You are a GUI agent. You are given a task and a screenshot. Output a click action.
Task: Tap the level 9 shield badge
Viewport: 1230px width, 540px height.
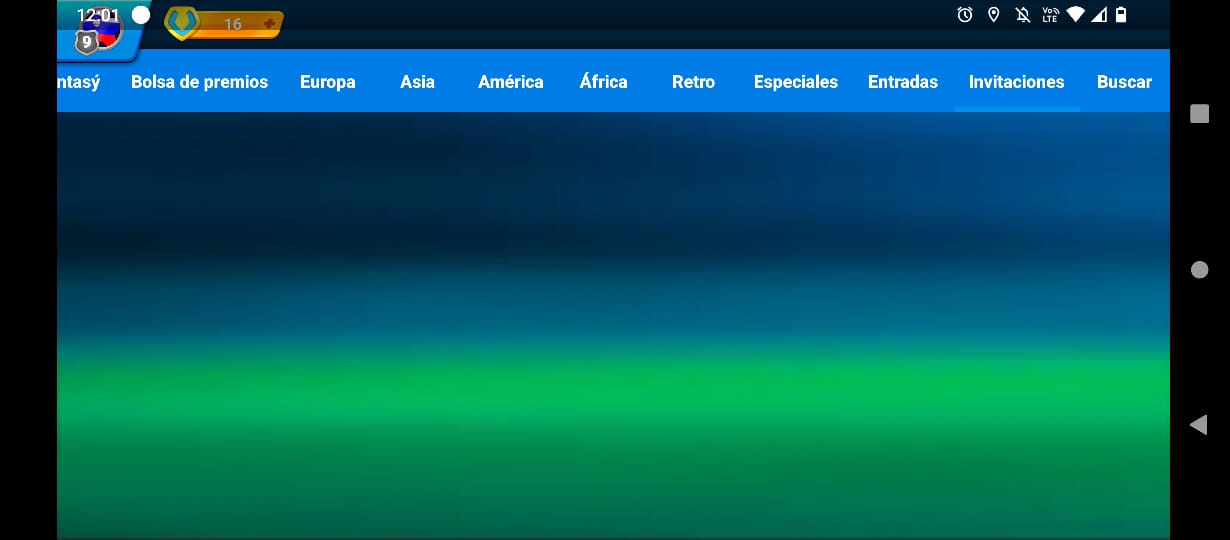pos(87,42)
